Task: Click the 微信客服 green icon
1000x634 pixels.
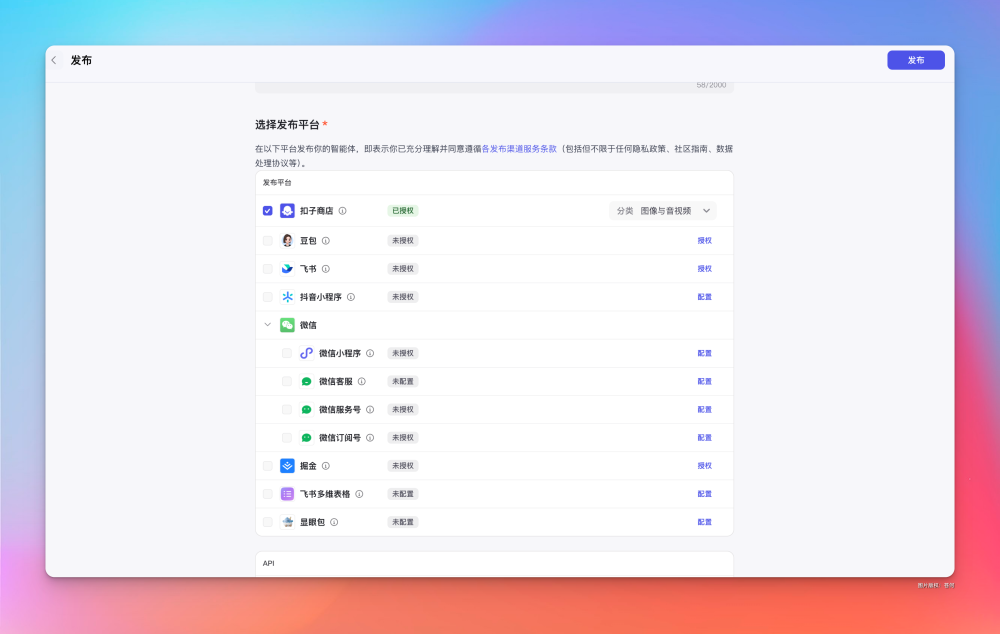Action: pos(306,381)
